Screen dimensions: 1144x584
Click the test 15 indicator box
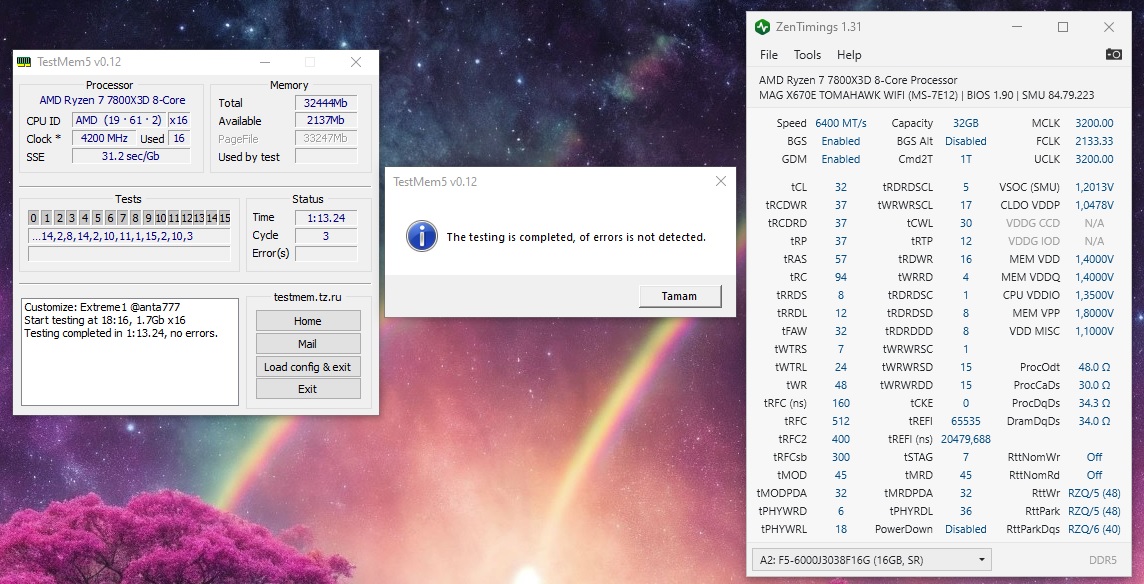[x=225, y=218]
